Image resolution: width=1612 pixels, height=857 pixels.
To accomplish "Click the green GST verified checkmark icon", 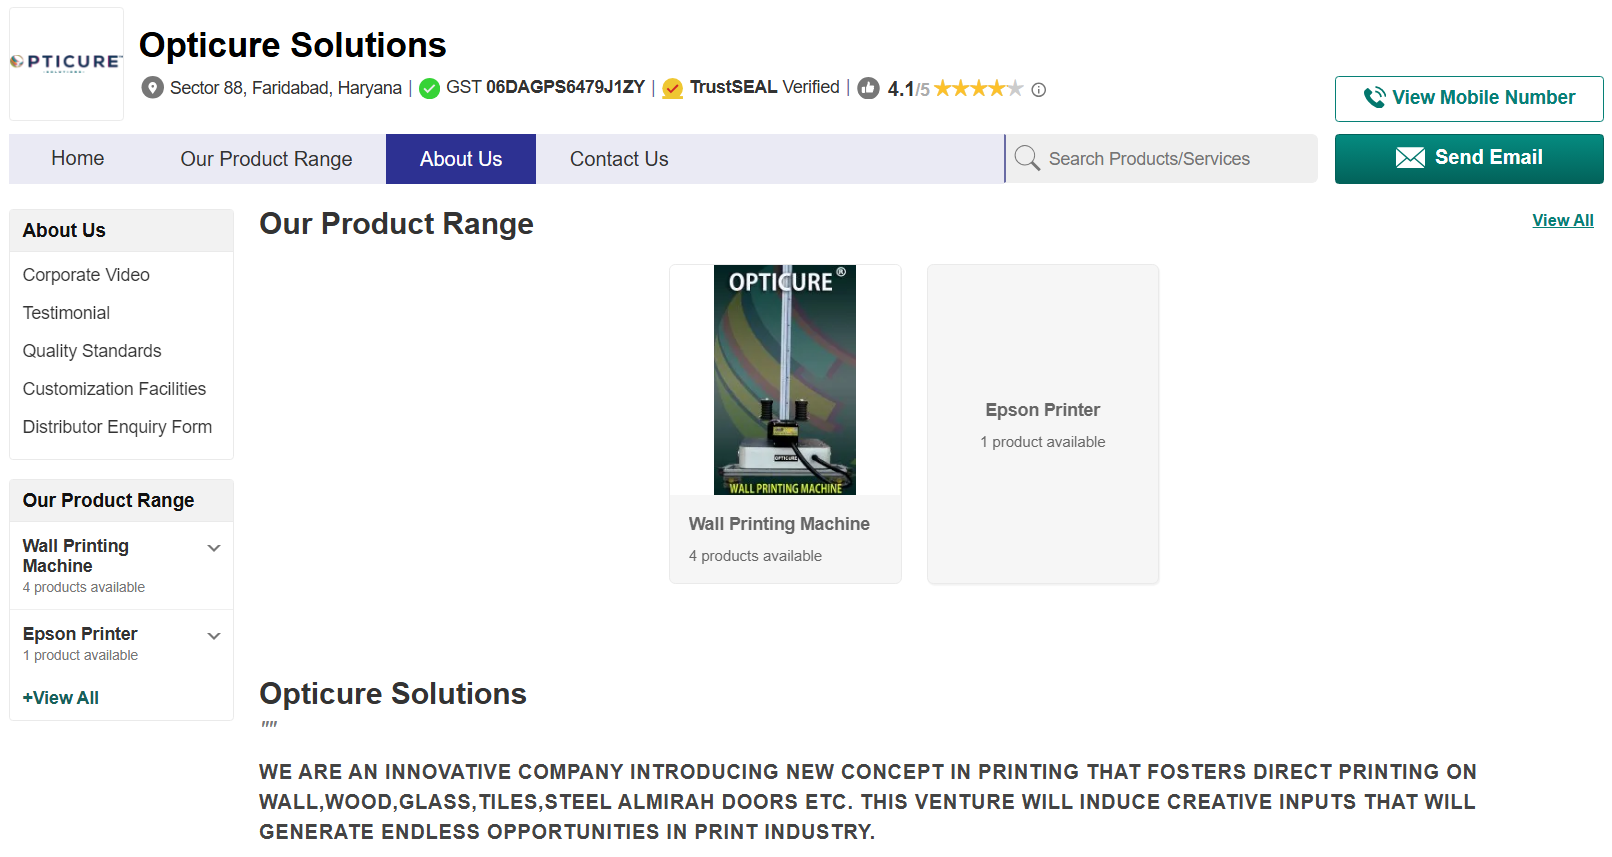I will [x=430, y=88].
